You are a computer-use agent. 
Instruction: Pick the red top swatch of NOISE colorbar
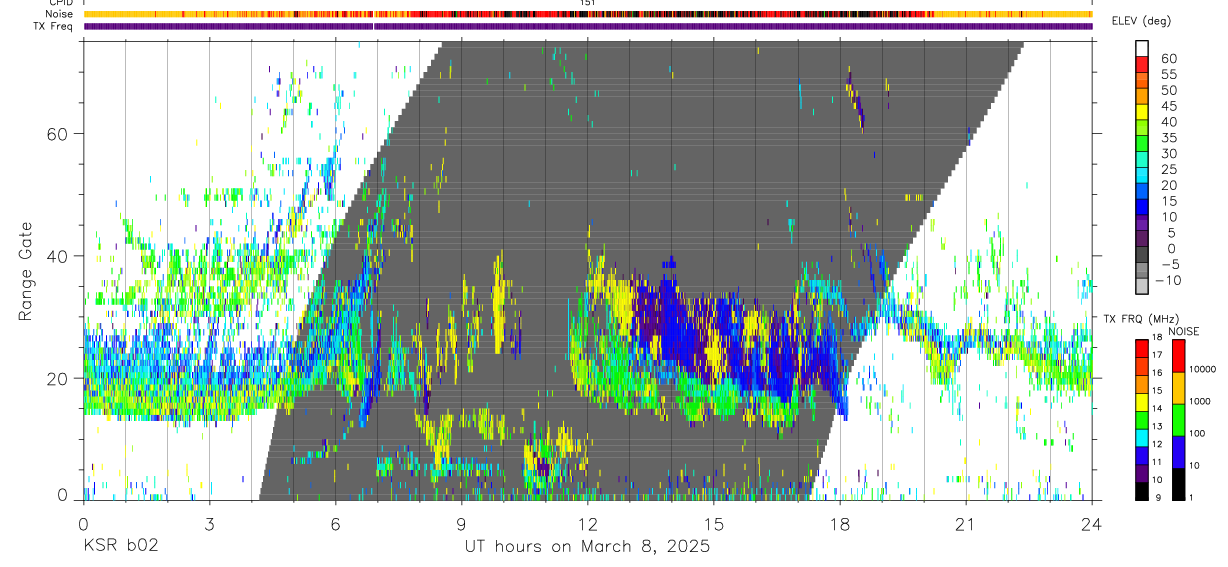[x=1178, y=355]
